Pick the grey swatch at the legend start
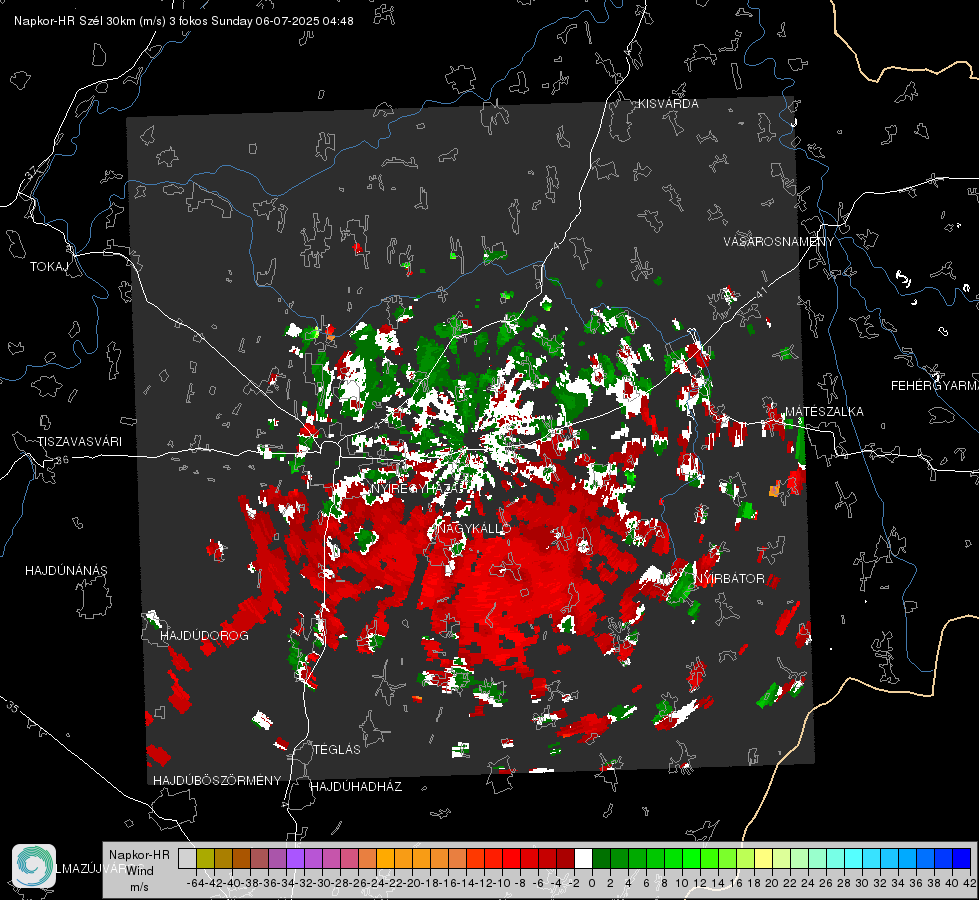Image resolution: width=979 pixels, height=900 pixels. (187, 858)
